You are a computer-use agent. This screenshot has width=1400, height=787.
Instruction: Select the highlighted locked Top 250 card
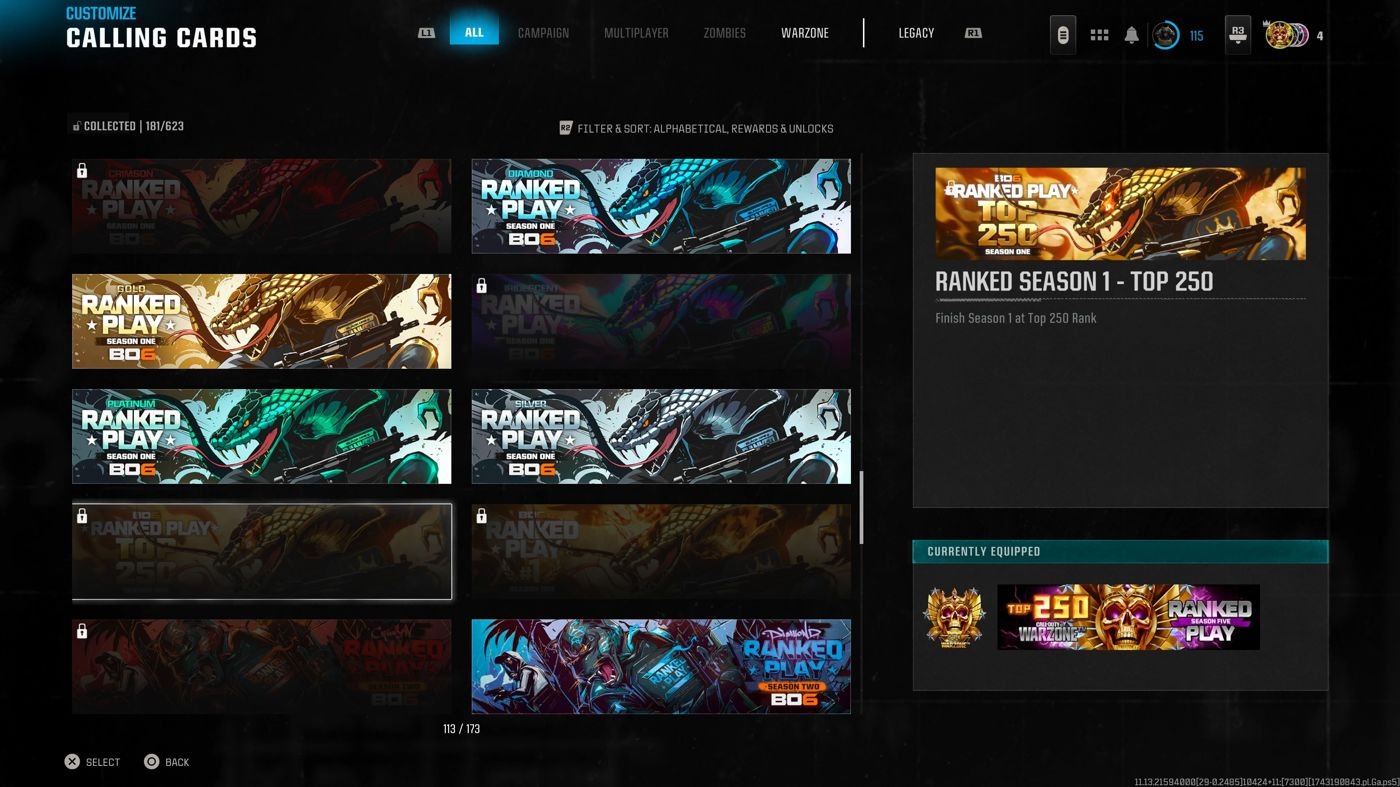262,551
